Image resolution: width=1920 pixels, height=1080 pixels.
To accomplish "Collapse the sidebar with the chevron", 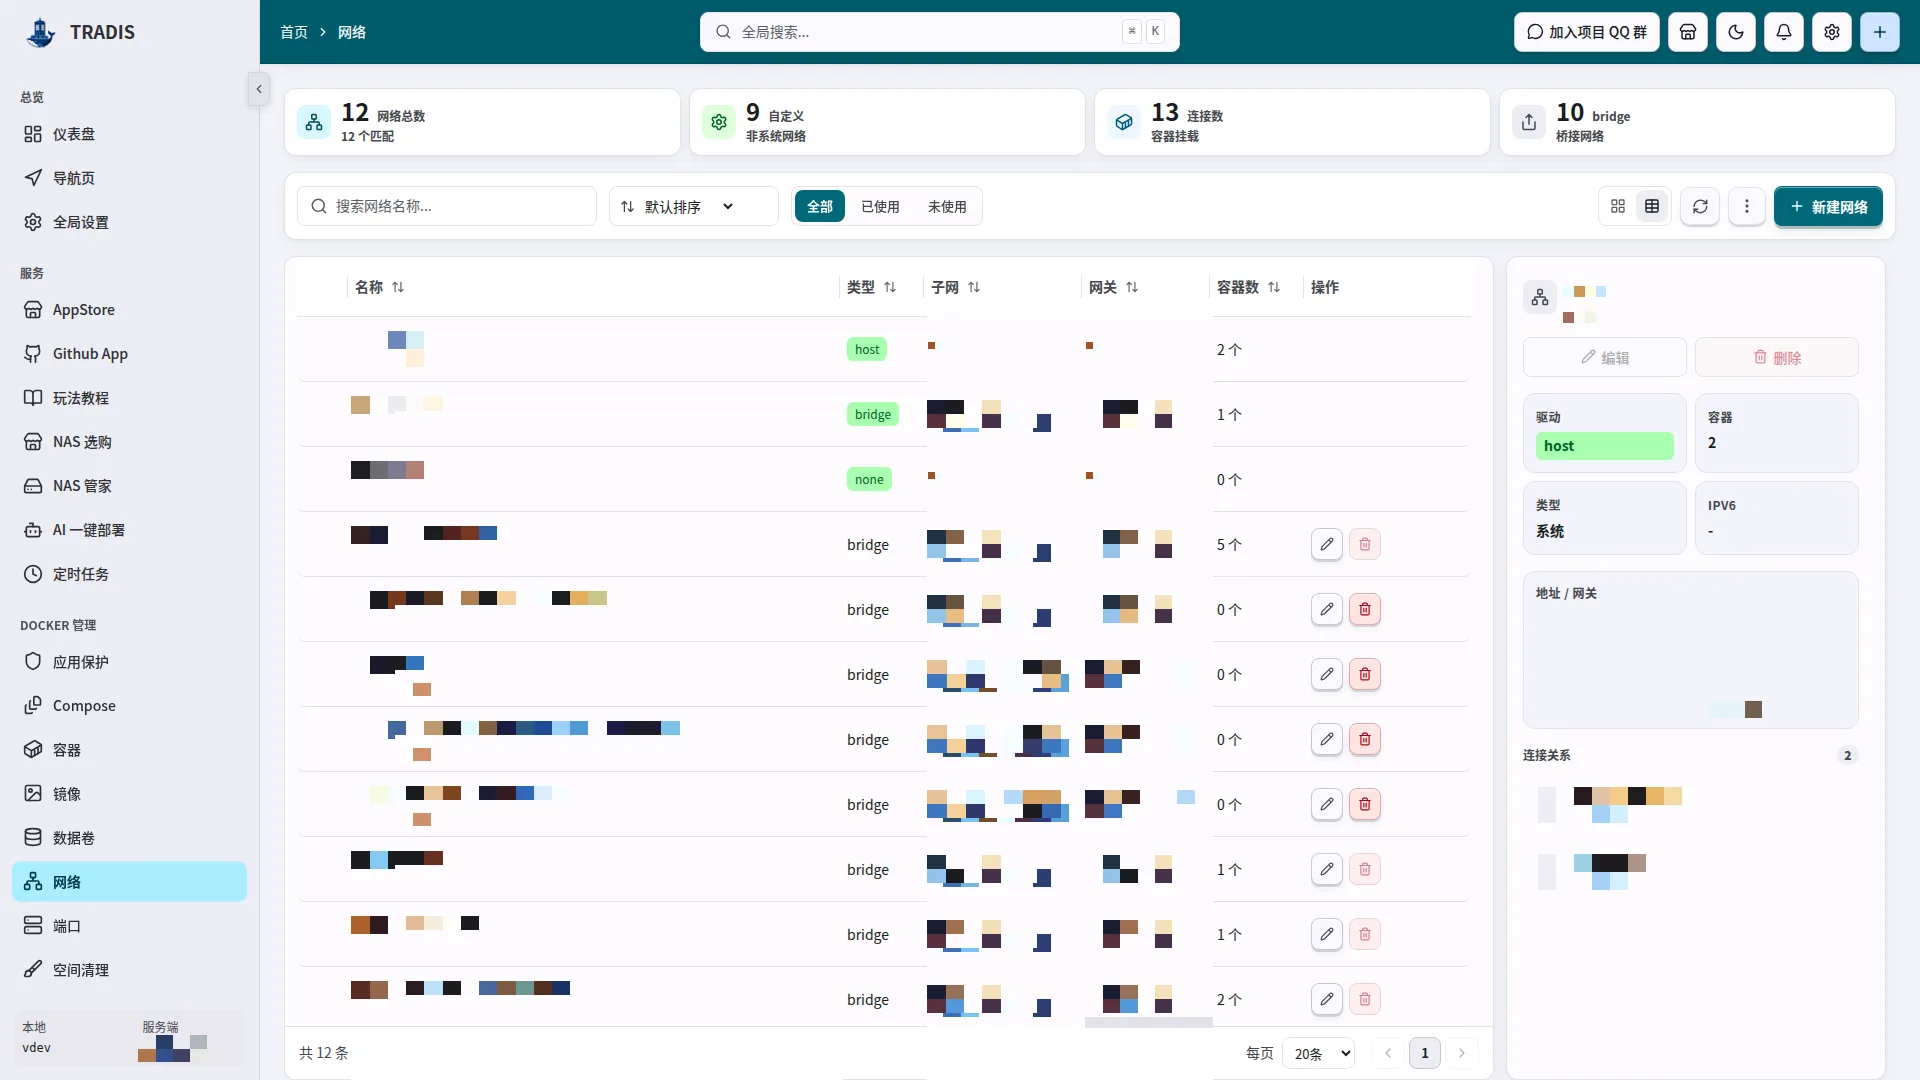I will tap(259, 89).
